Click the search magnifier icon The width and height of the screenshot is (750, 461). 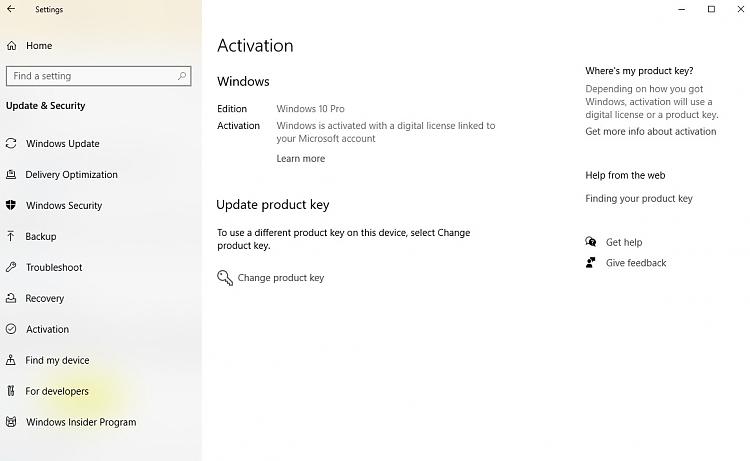tap(182, 76)
